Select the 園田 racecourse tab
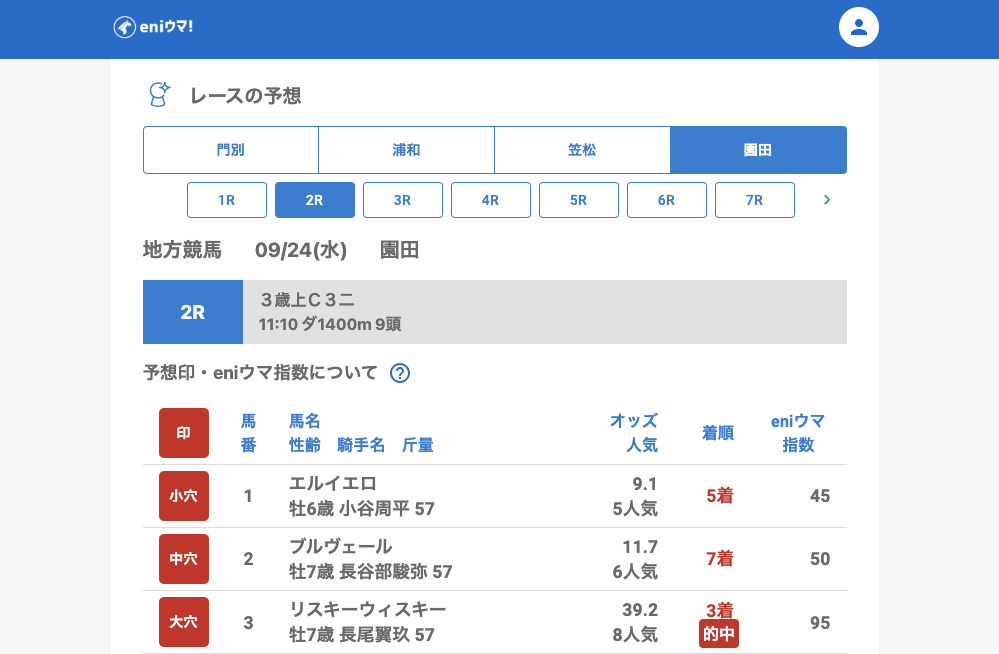Viewport: 999px width, 654px height. coord(758,150)
